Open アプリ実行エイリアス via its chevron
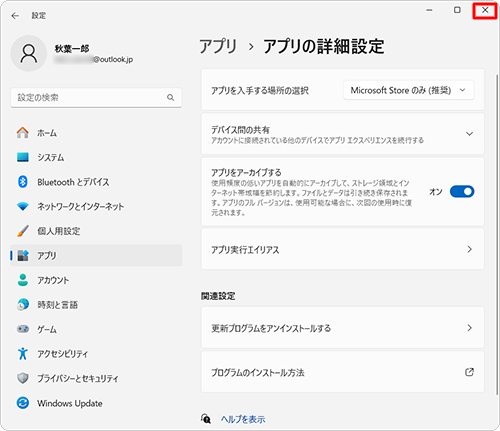 469,249
